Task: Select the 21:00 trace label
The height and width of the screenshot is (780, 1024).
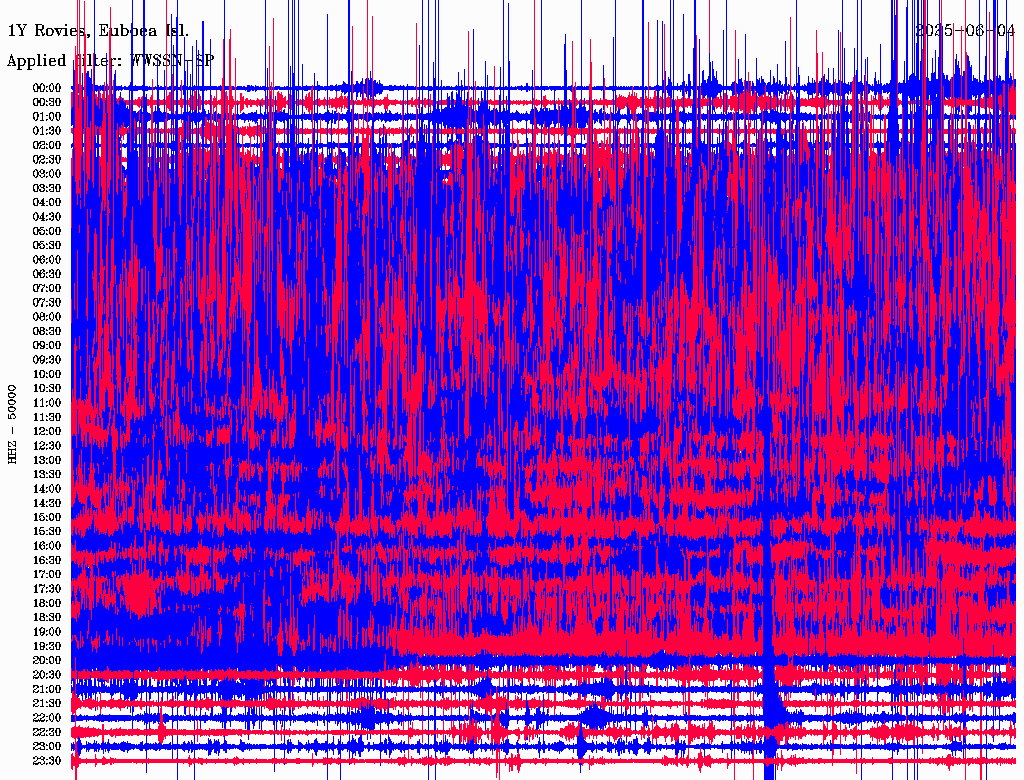Action: point(48,689)
